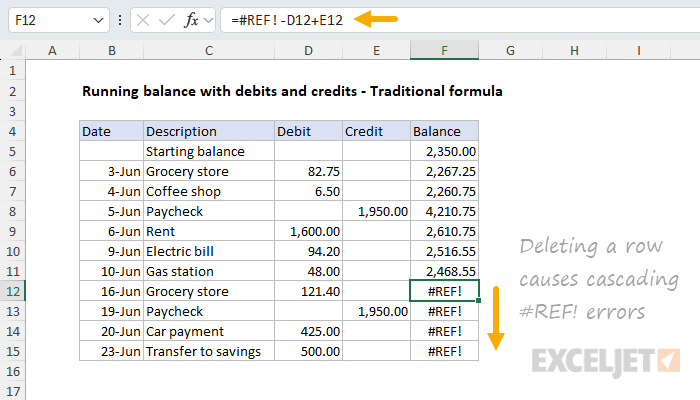Viewport: 700px width, 400px height.
Task: Click the 'Car payment' cell
Action: [209, 331]
